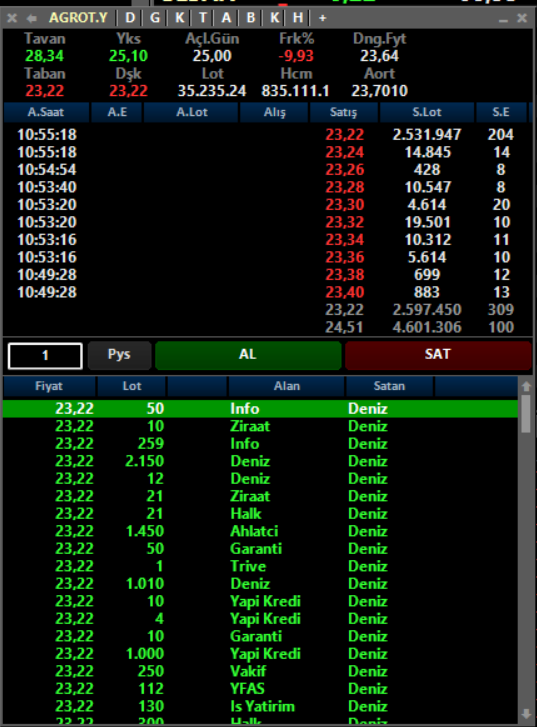Click the Aort value 23,7010
Screen dimensions: 537x727
click(379, 91)
